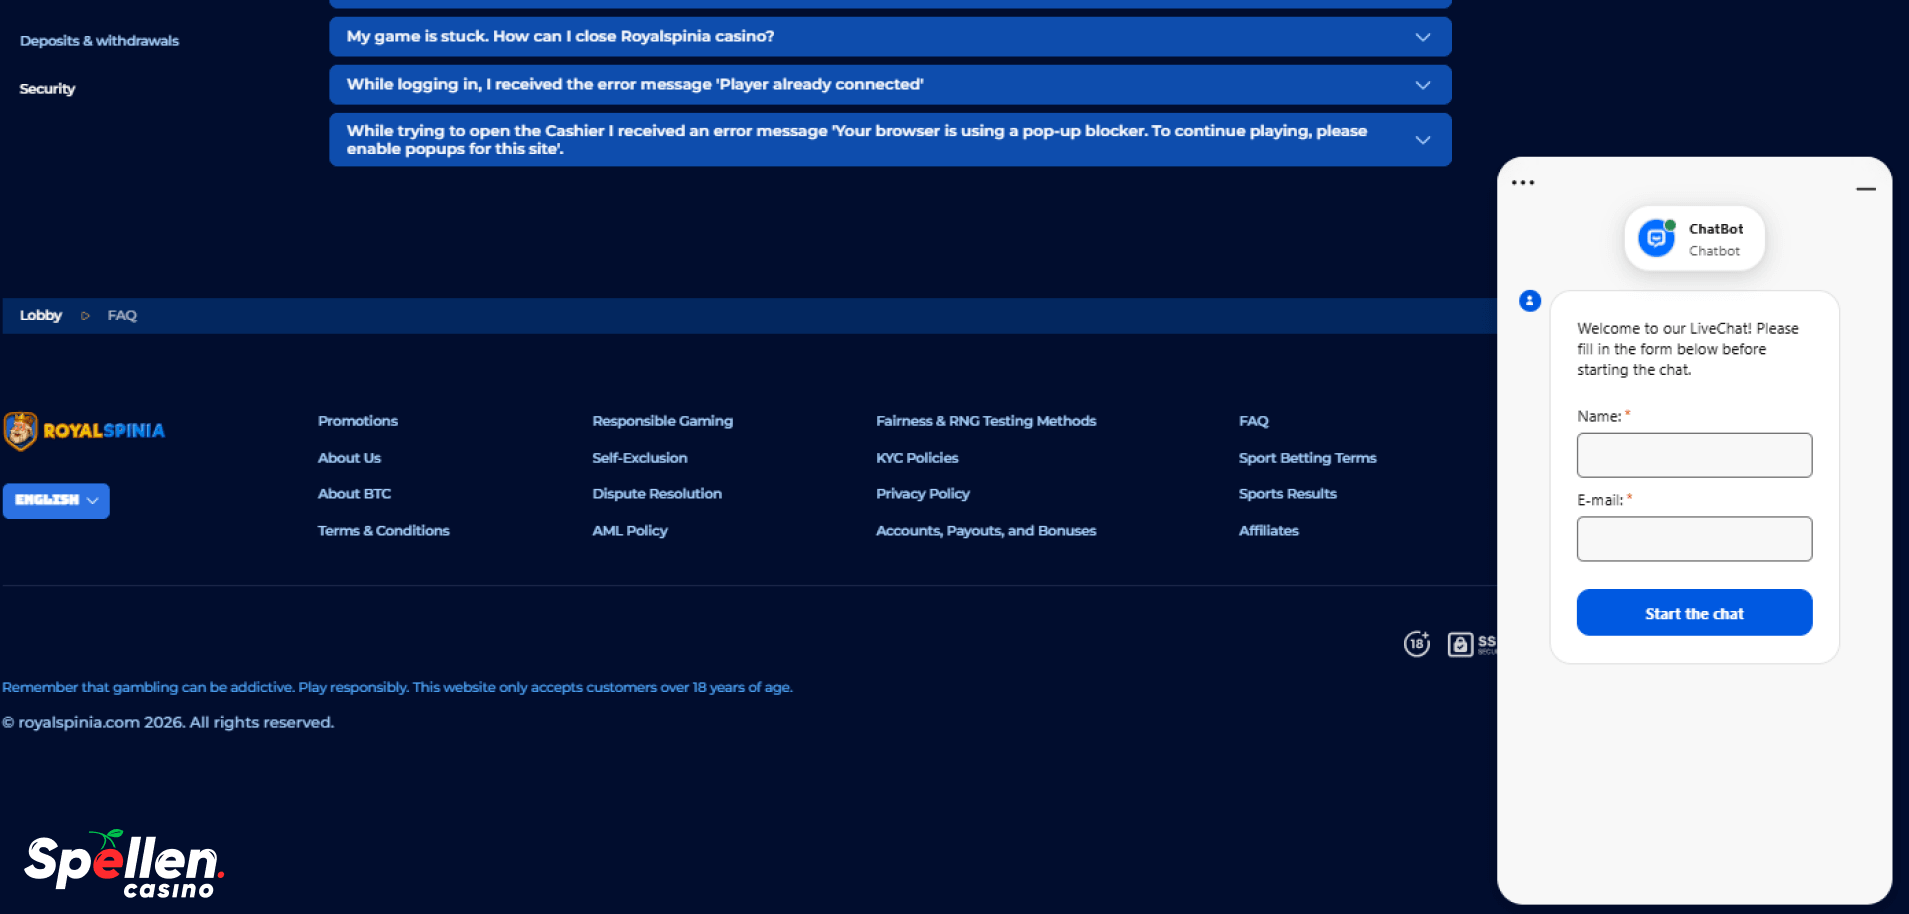Click the 18+ age restriction icon
Image resolution: width=1909 pixels, height=914 pixels.
pyautogui.click(x=1416, y=644)
